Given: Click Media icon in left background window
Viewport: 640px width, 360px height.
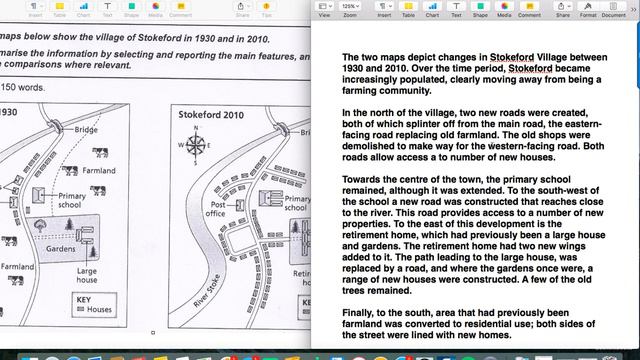Looking at the screenshot, I should (156, 9).
